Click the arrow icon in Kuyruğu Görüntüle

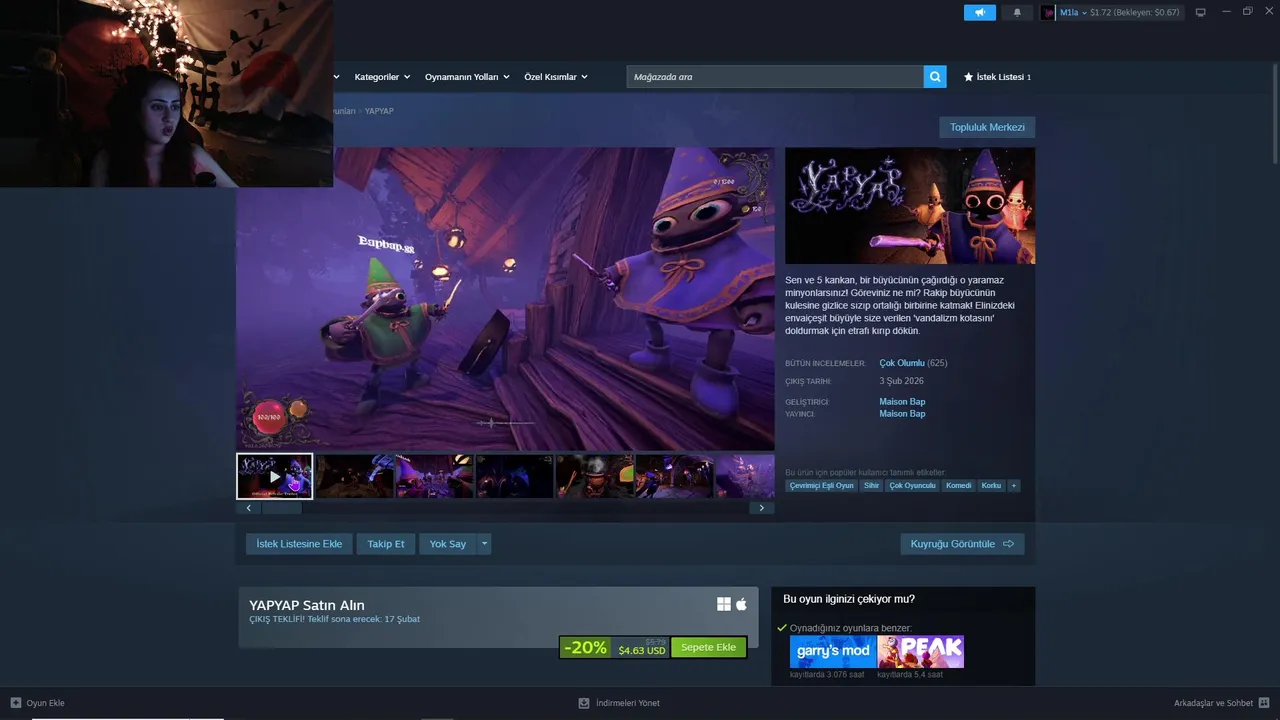1008,544
